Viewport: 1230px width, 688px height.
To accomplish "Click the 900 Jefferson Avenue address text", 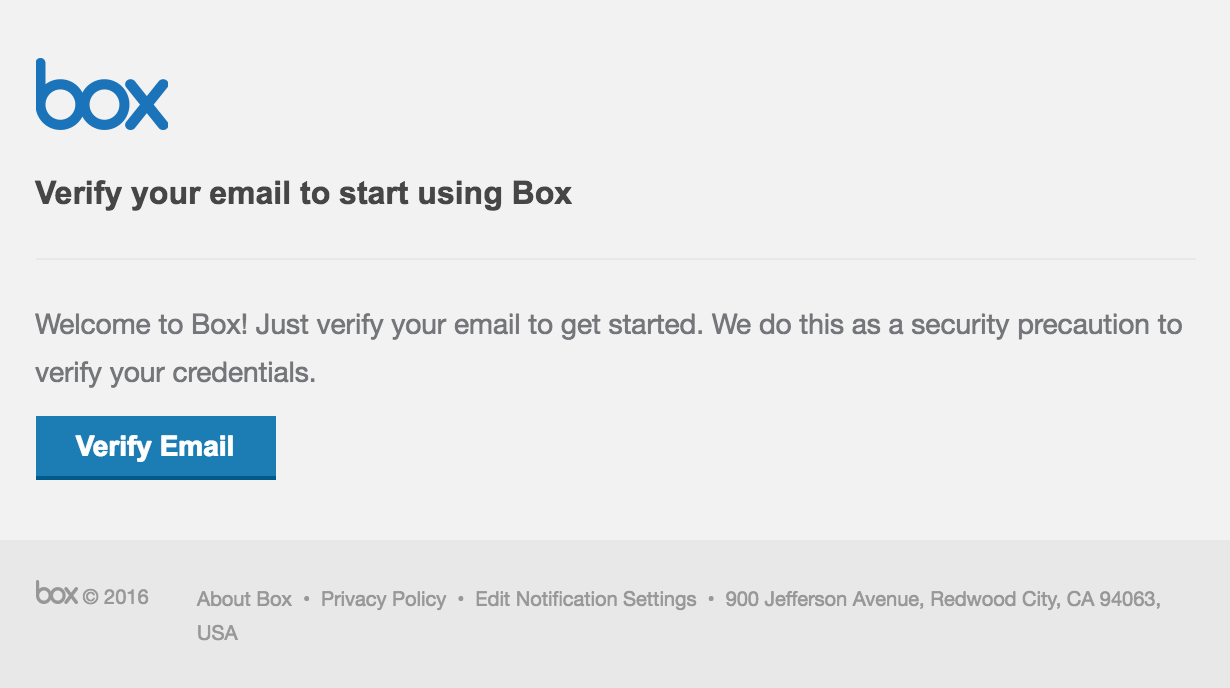I will [x=825, y=599].
